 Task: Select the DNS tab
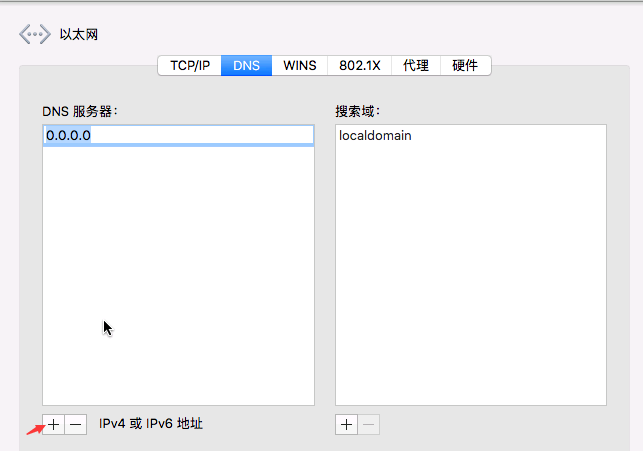click(x=246, y=65)
